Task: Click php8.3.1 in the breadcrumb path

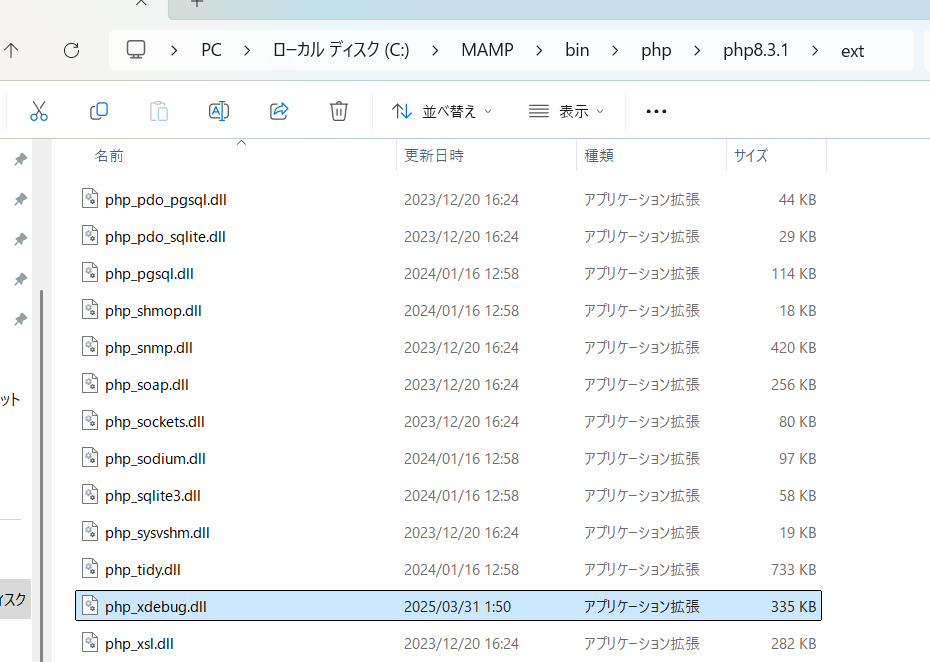Action: click(x=756, y=51)
